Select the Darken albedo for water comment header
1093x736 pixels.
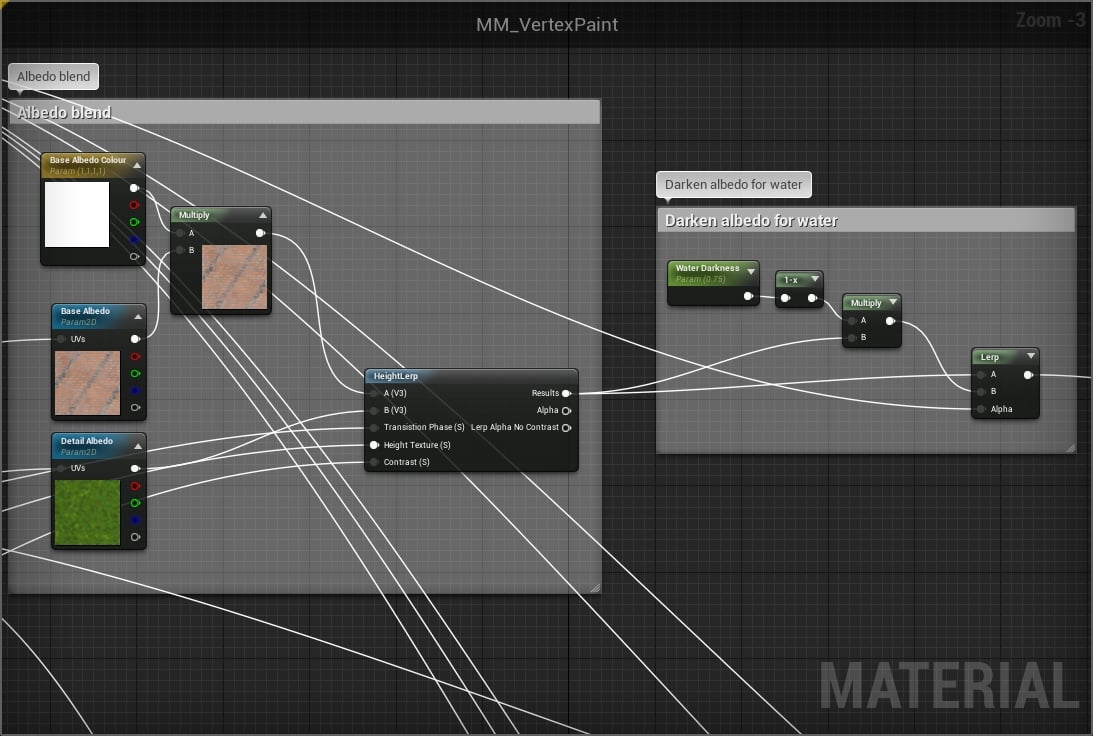pyautogui.click(x=866, y=220)
